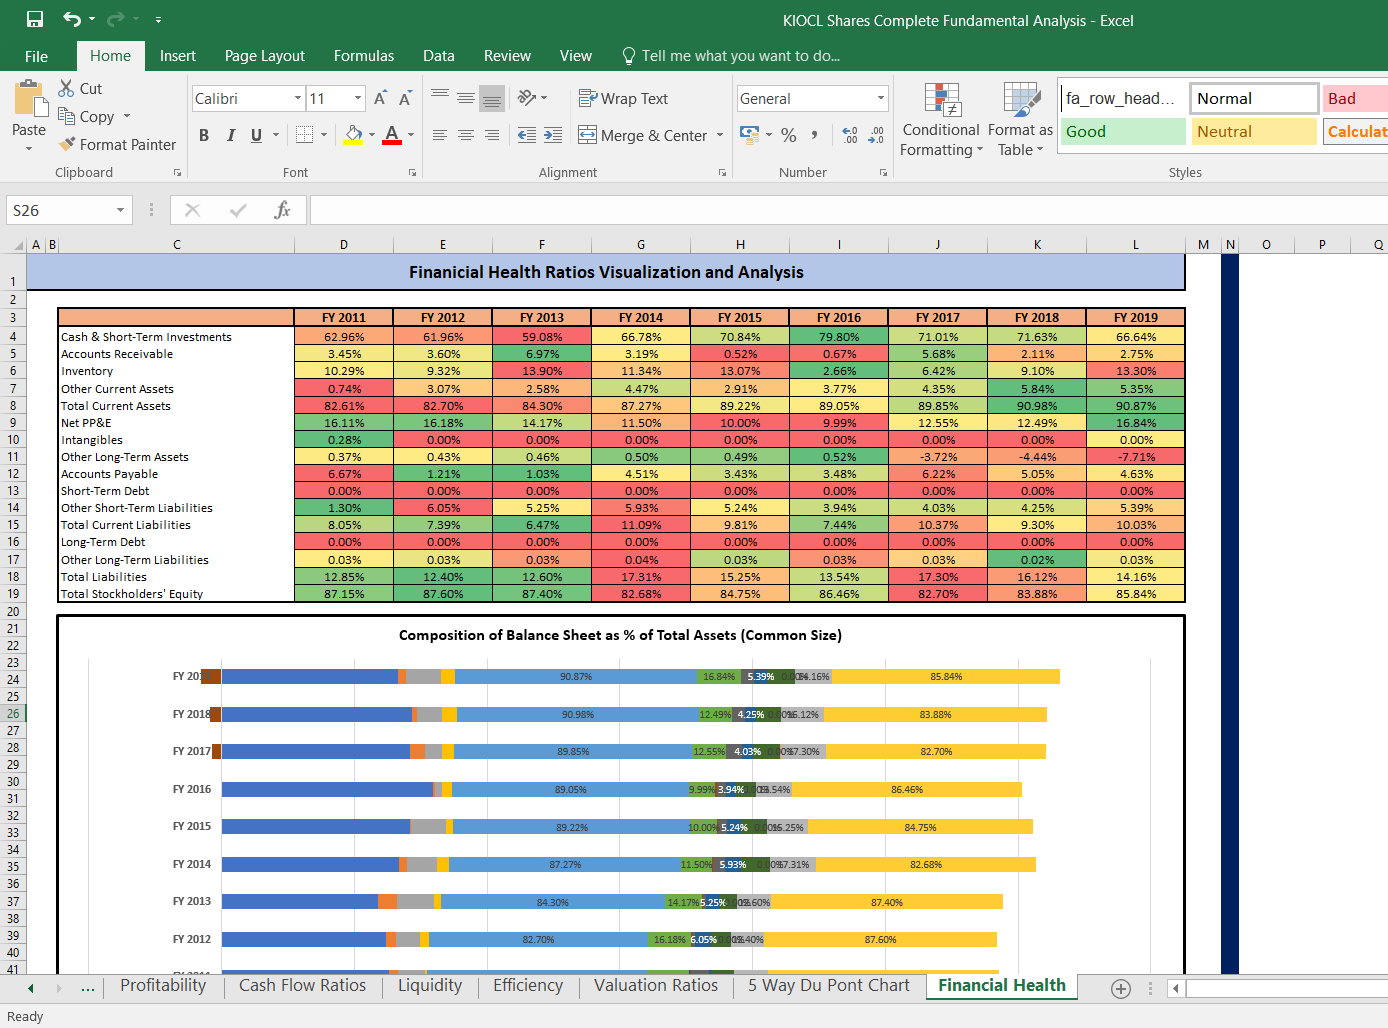The width and height of the screenshot is (1388, 1028).
Task: Increase font size with large A
Action: tap(380, 98)
